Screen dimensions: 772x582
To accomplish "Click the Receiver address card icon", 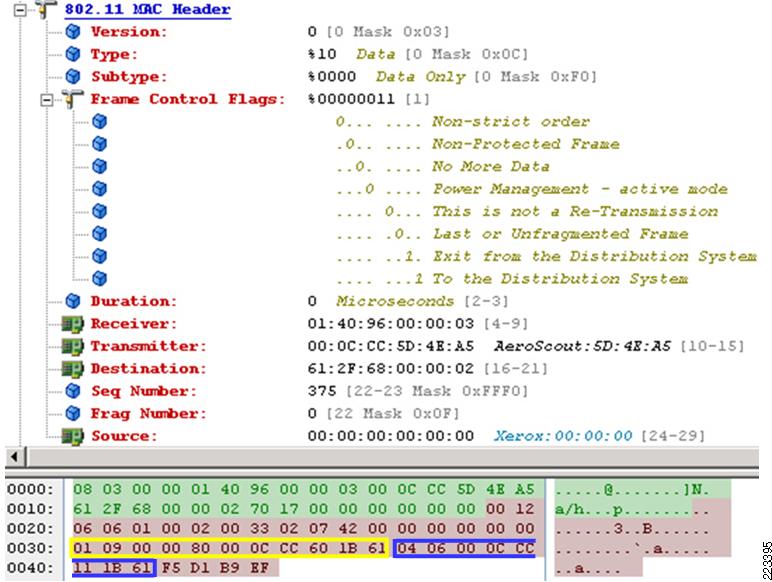I will point(72,324).
